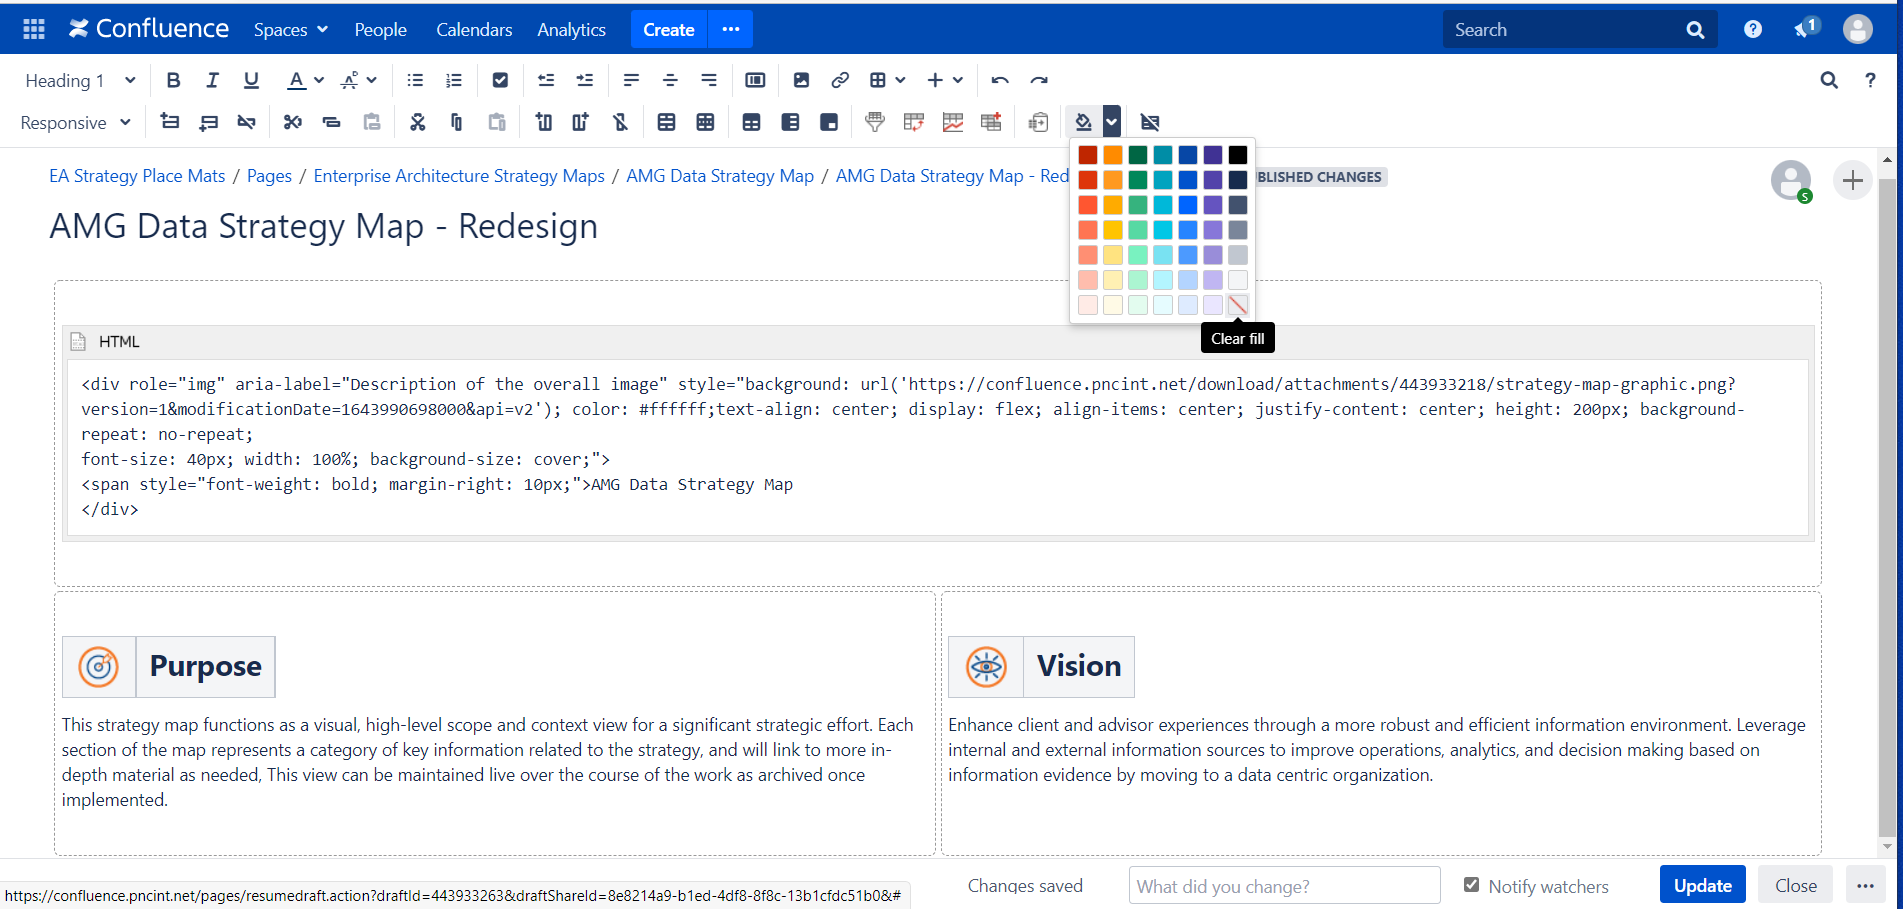Go to the Analytics menu item
This screenshot has height=909, width=1903.
(571, 29)
